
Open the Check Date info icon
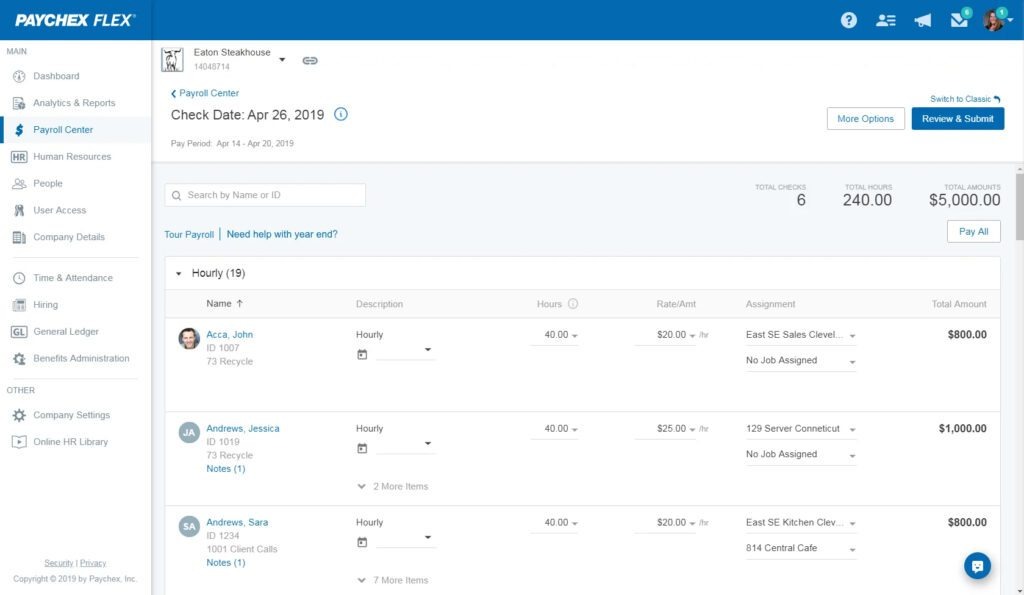point(340,115)
